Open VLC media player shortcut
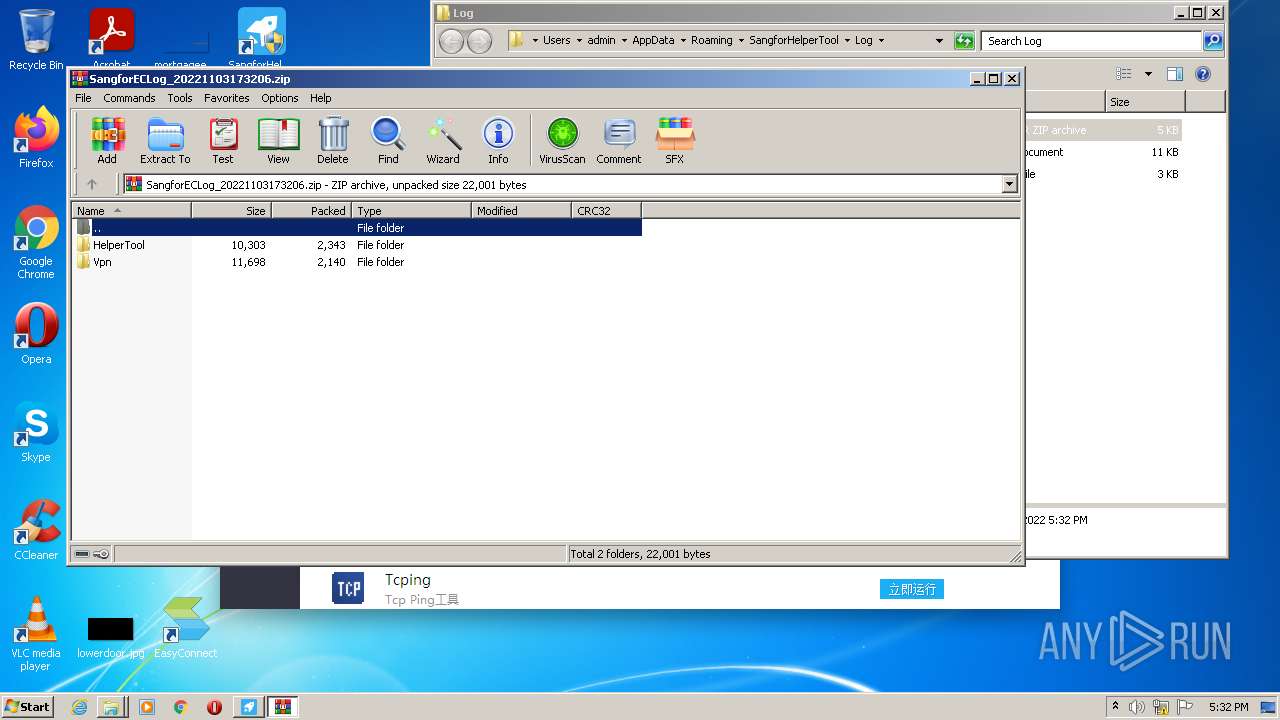1280x720 pixels. (36, 634)
